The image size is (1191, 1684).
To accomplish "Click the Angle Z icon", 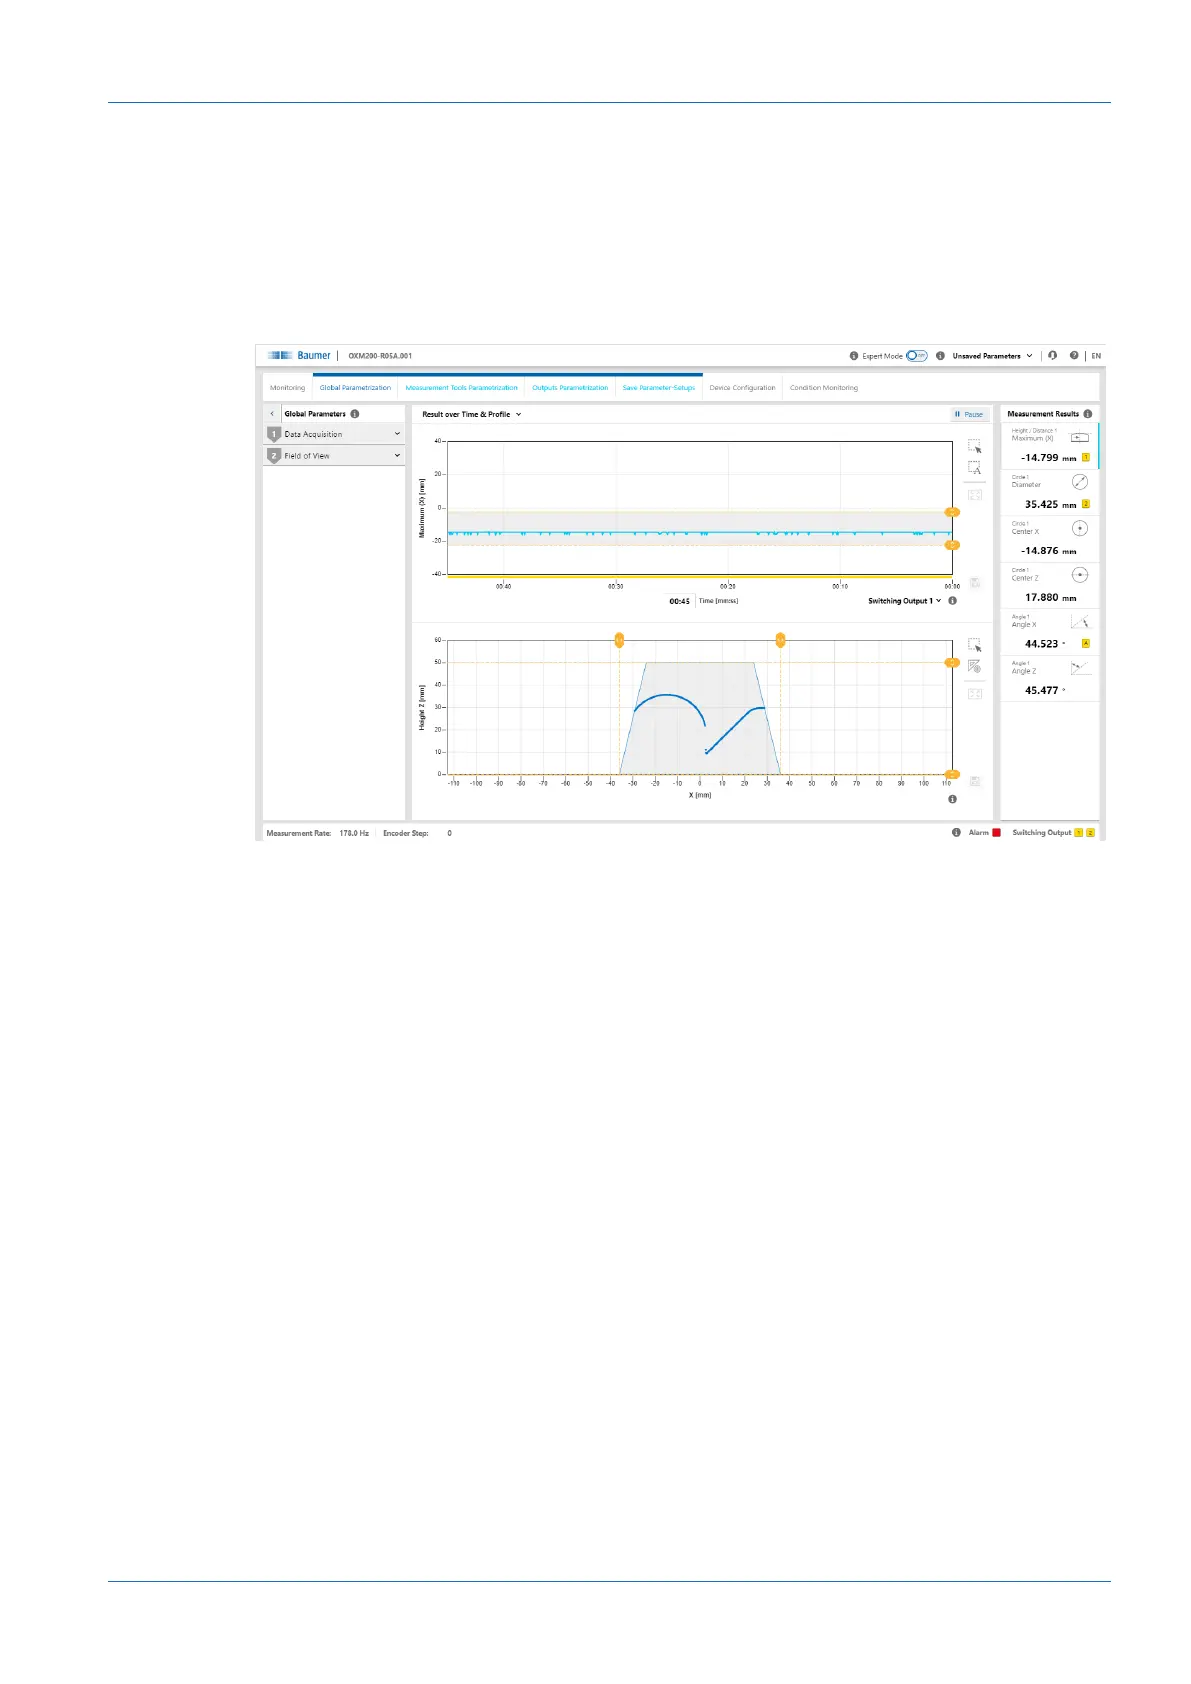I will (x=1079, y=668).
